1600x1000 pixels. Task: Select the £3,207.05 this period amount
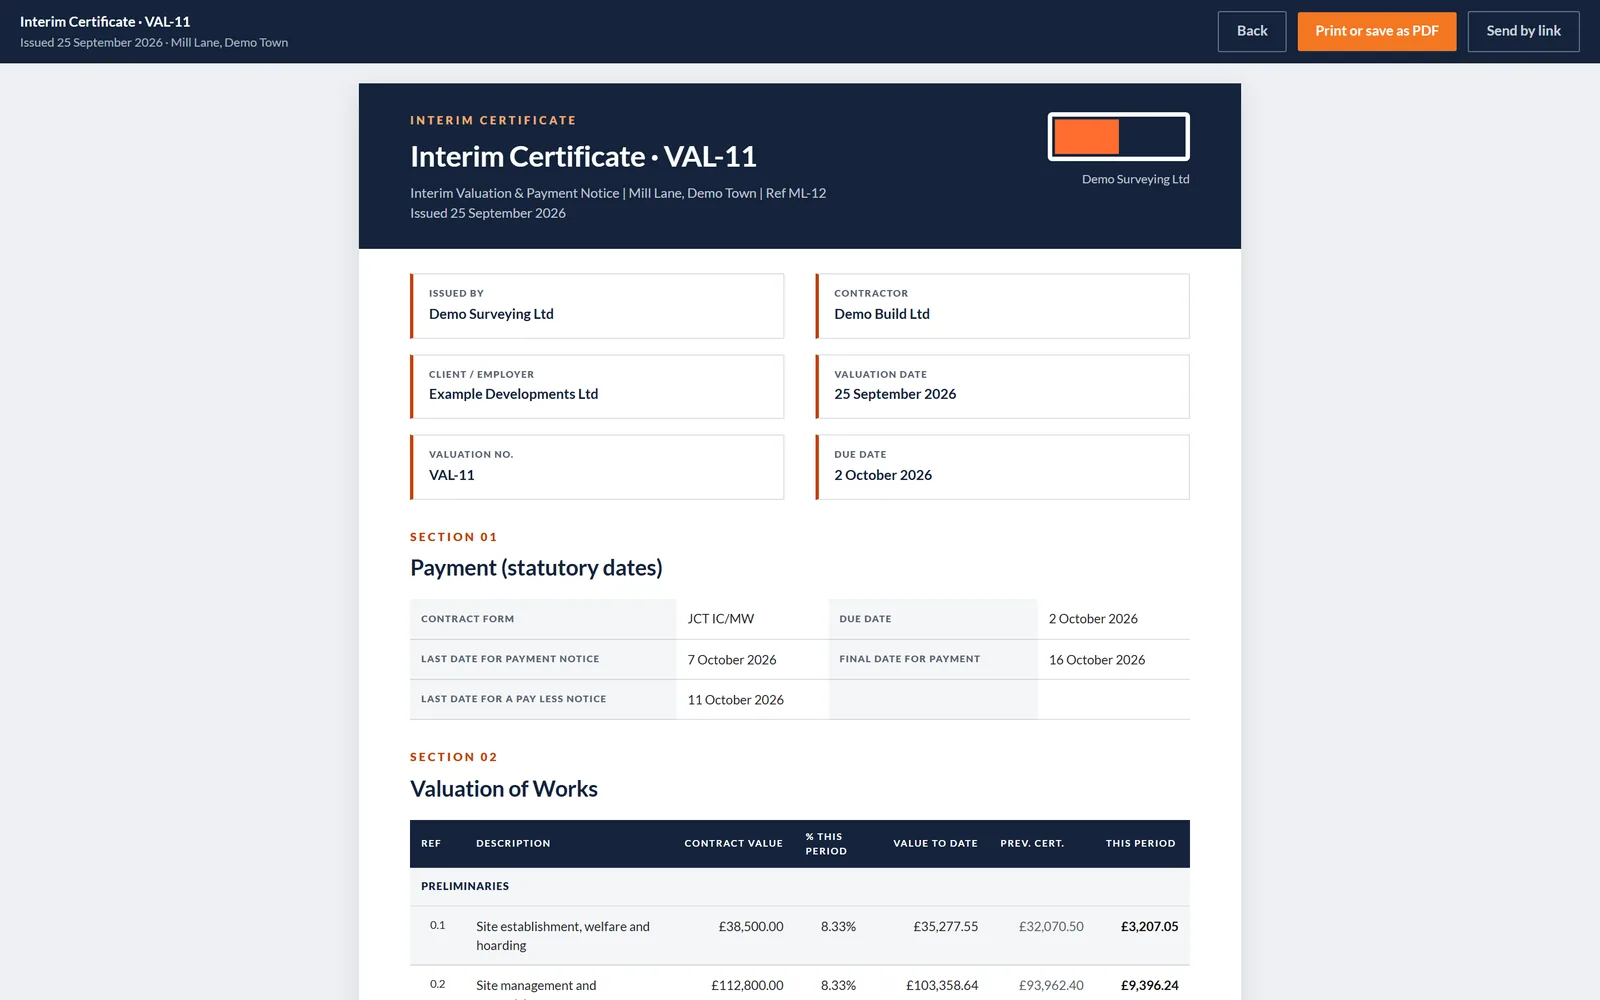(1149, 927)
